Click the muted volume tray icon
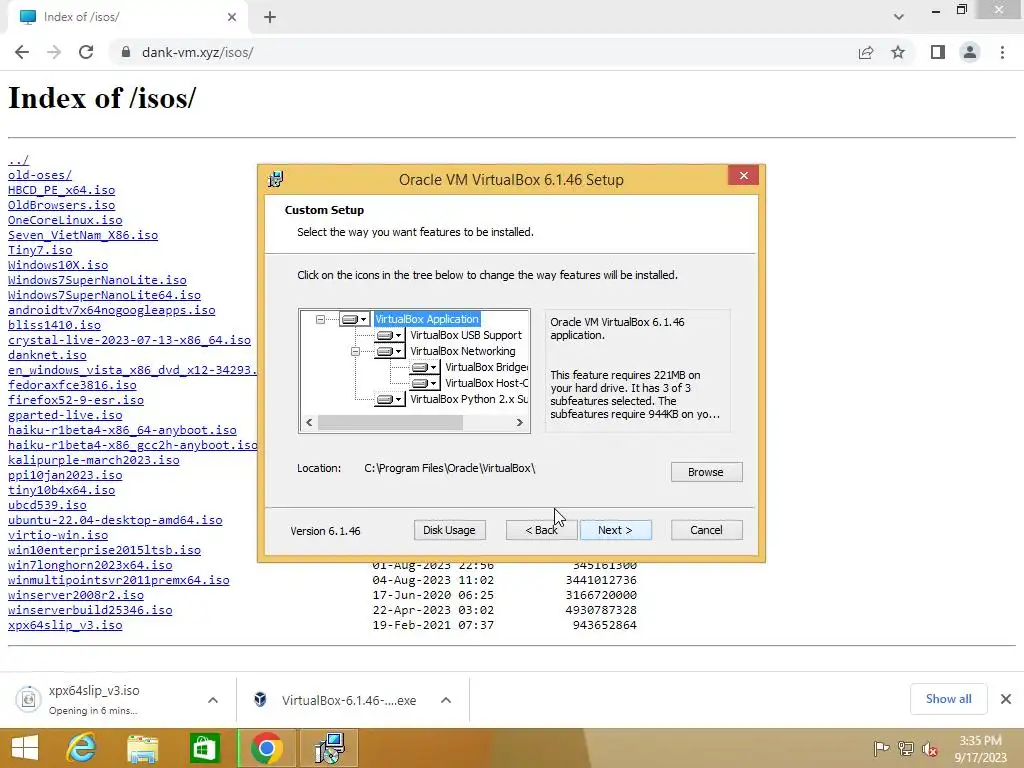Image resolution: width=1024 pixels, height=768 pixels. pyautogui.click(x=930, y=748)
